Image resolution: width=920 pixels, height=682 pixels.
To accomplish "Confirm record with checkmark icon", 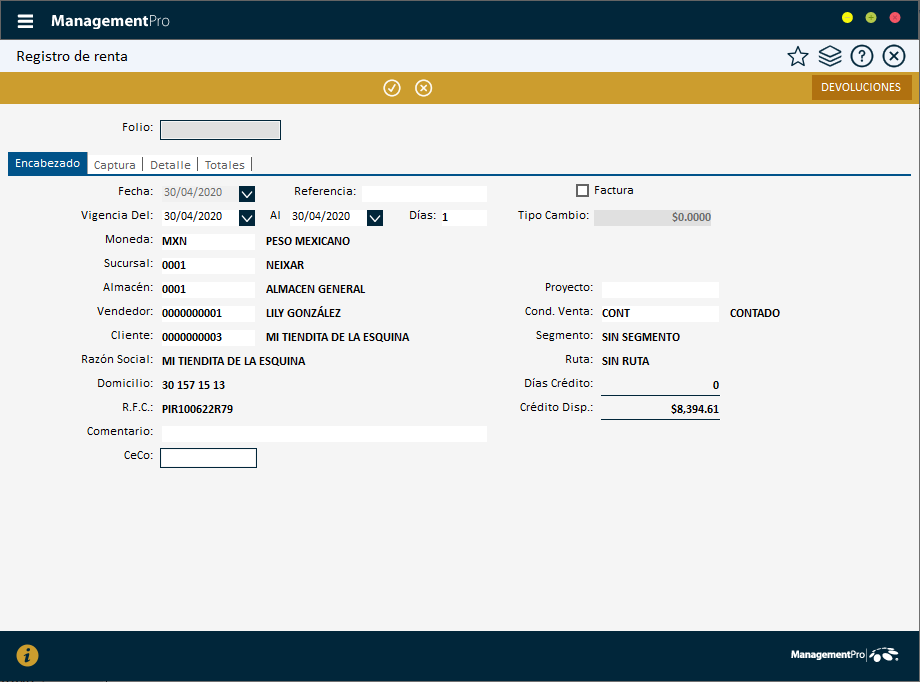I will (392, 88).
